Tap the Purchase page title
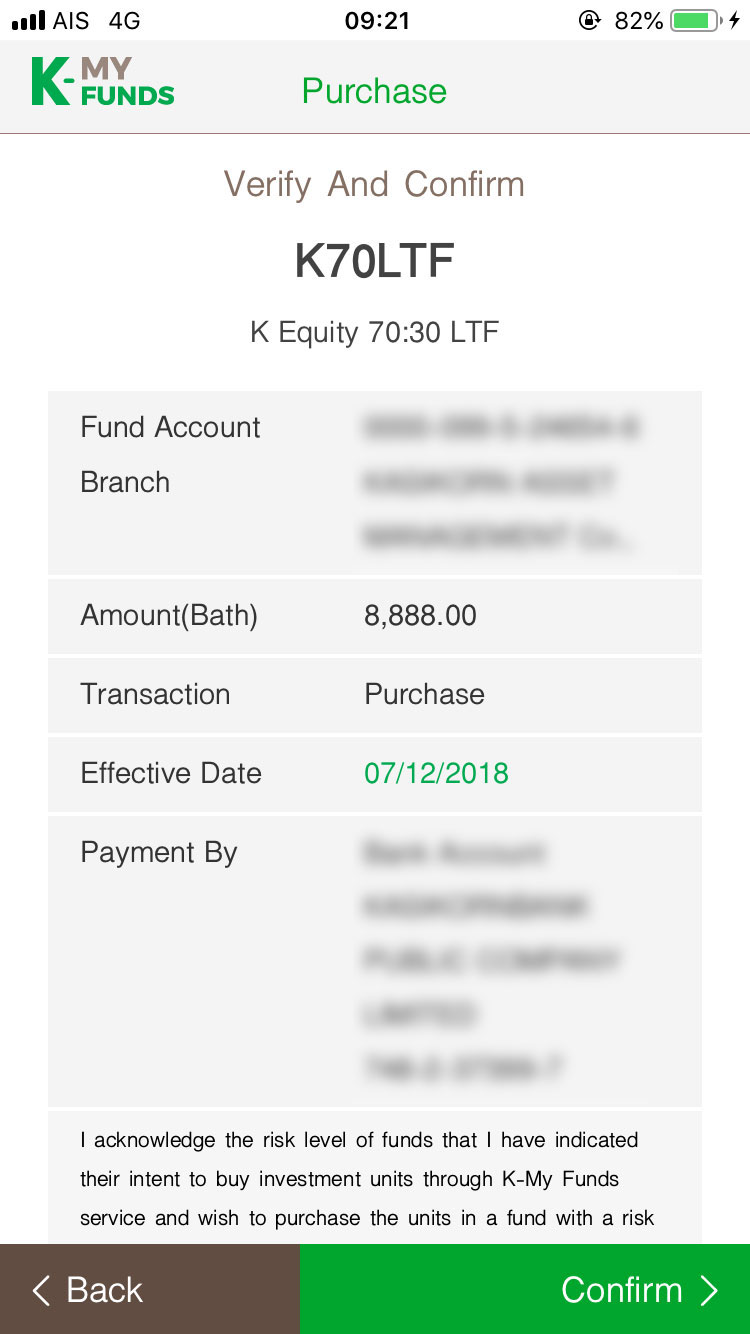 (374, 91)
